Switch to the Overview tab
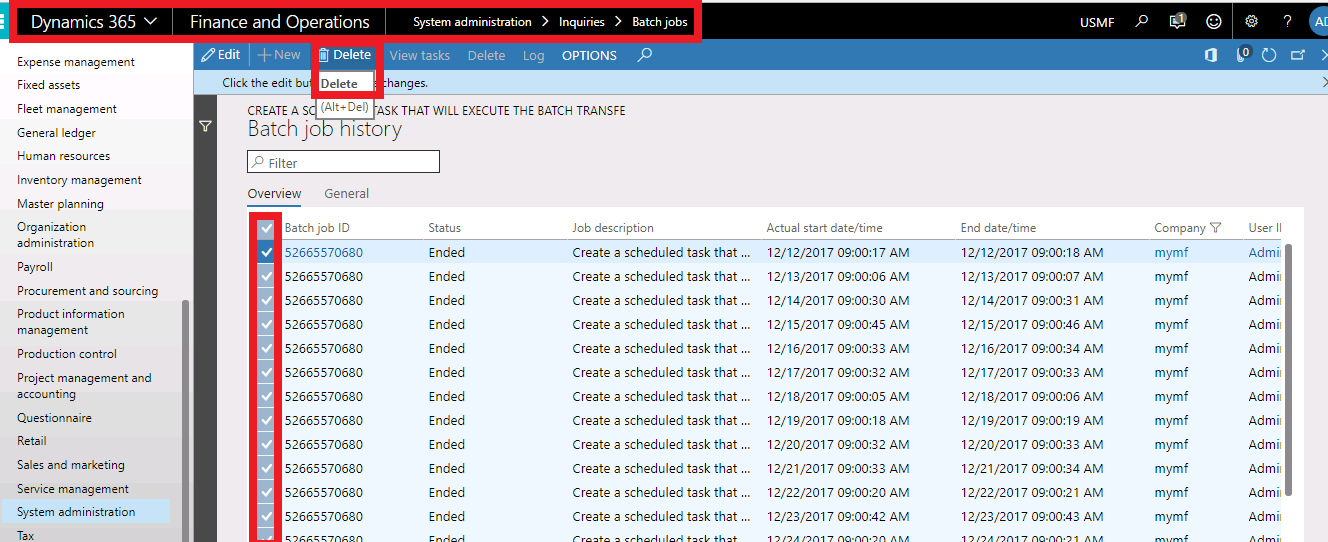Viewport: 1328px width, 542px height. tap(274, 194)
